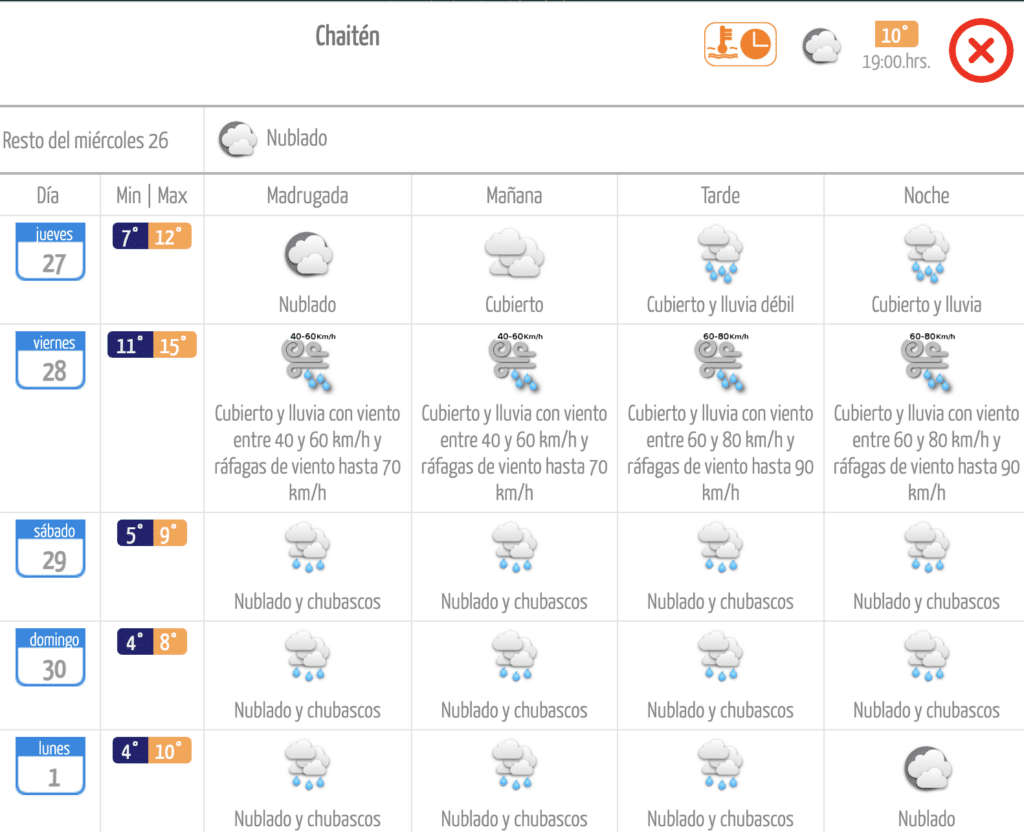The image size is (1024, 832).
Task: Click Thursday afternoon light rain icon
Action: [x=720, y=255]
